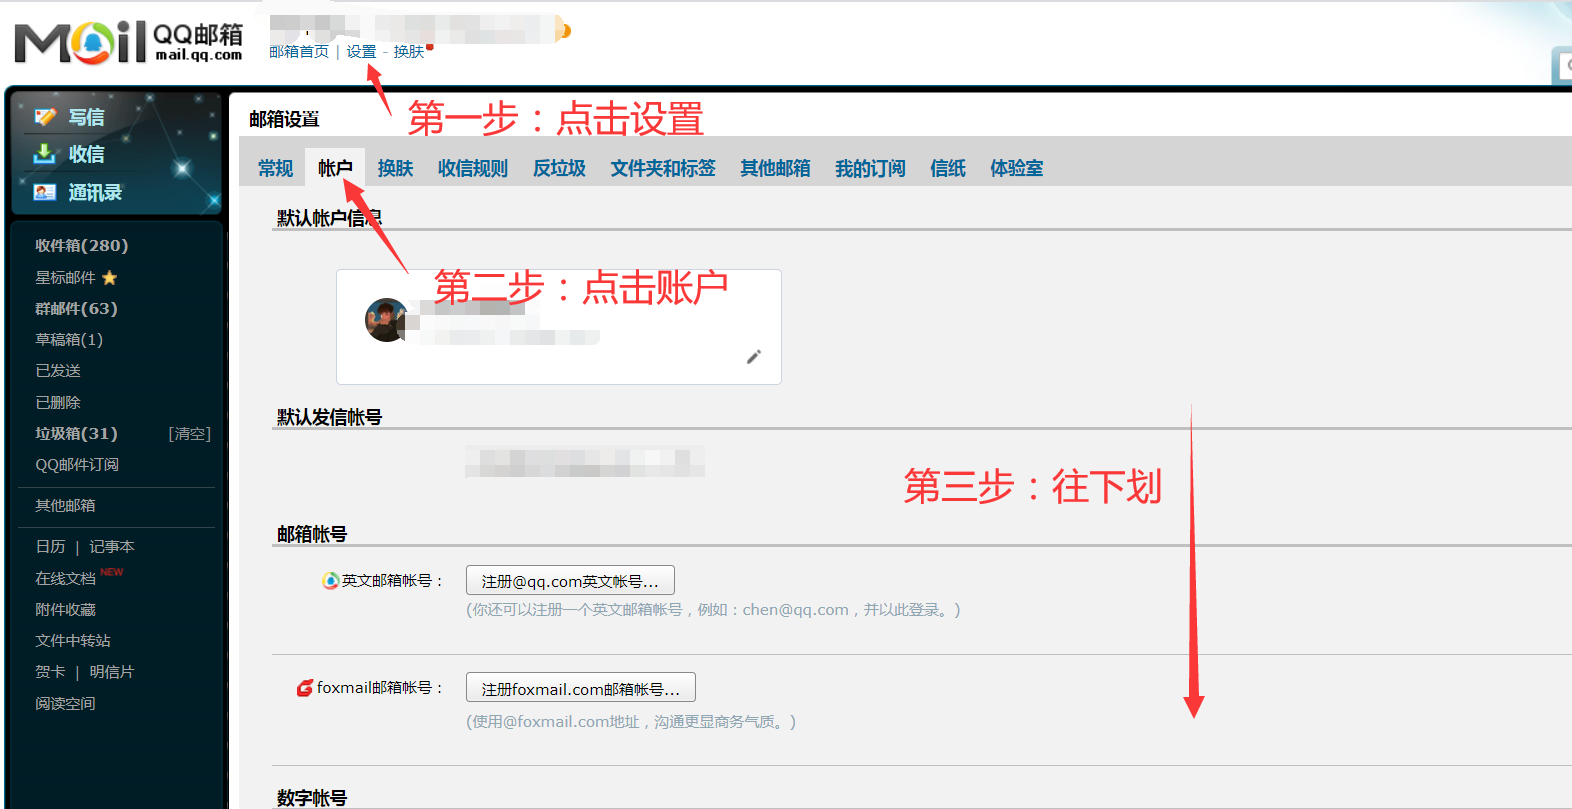This screenshot has width=1572, height=809.
Task: Open 草稿箱(1) folder
Action: (x=69, y=339)
